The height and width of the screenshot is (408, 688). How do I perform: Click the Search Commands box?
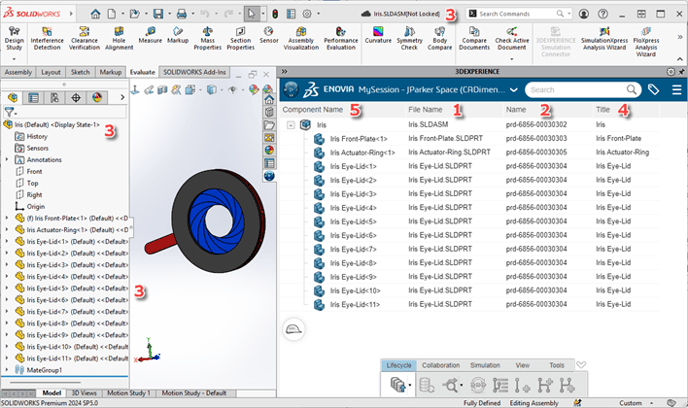click(x=518, y=14)
